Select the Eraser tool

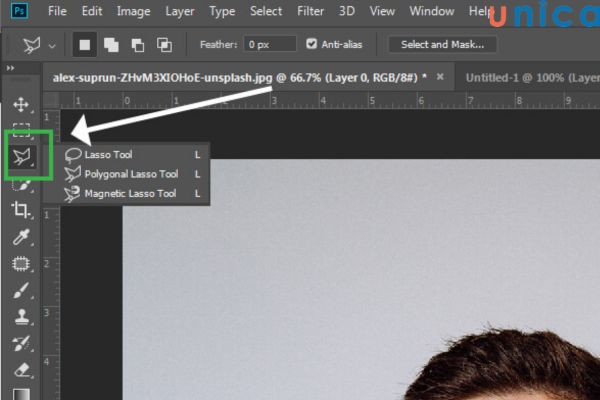tap(21, 370)
